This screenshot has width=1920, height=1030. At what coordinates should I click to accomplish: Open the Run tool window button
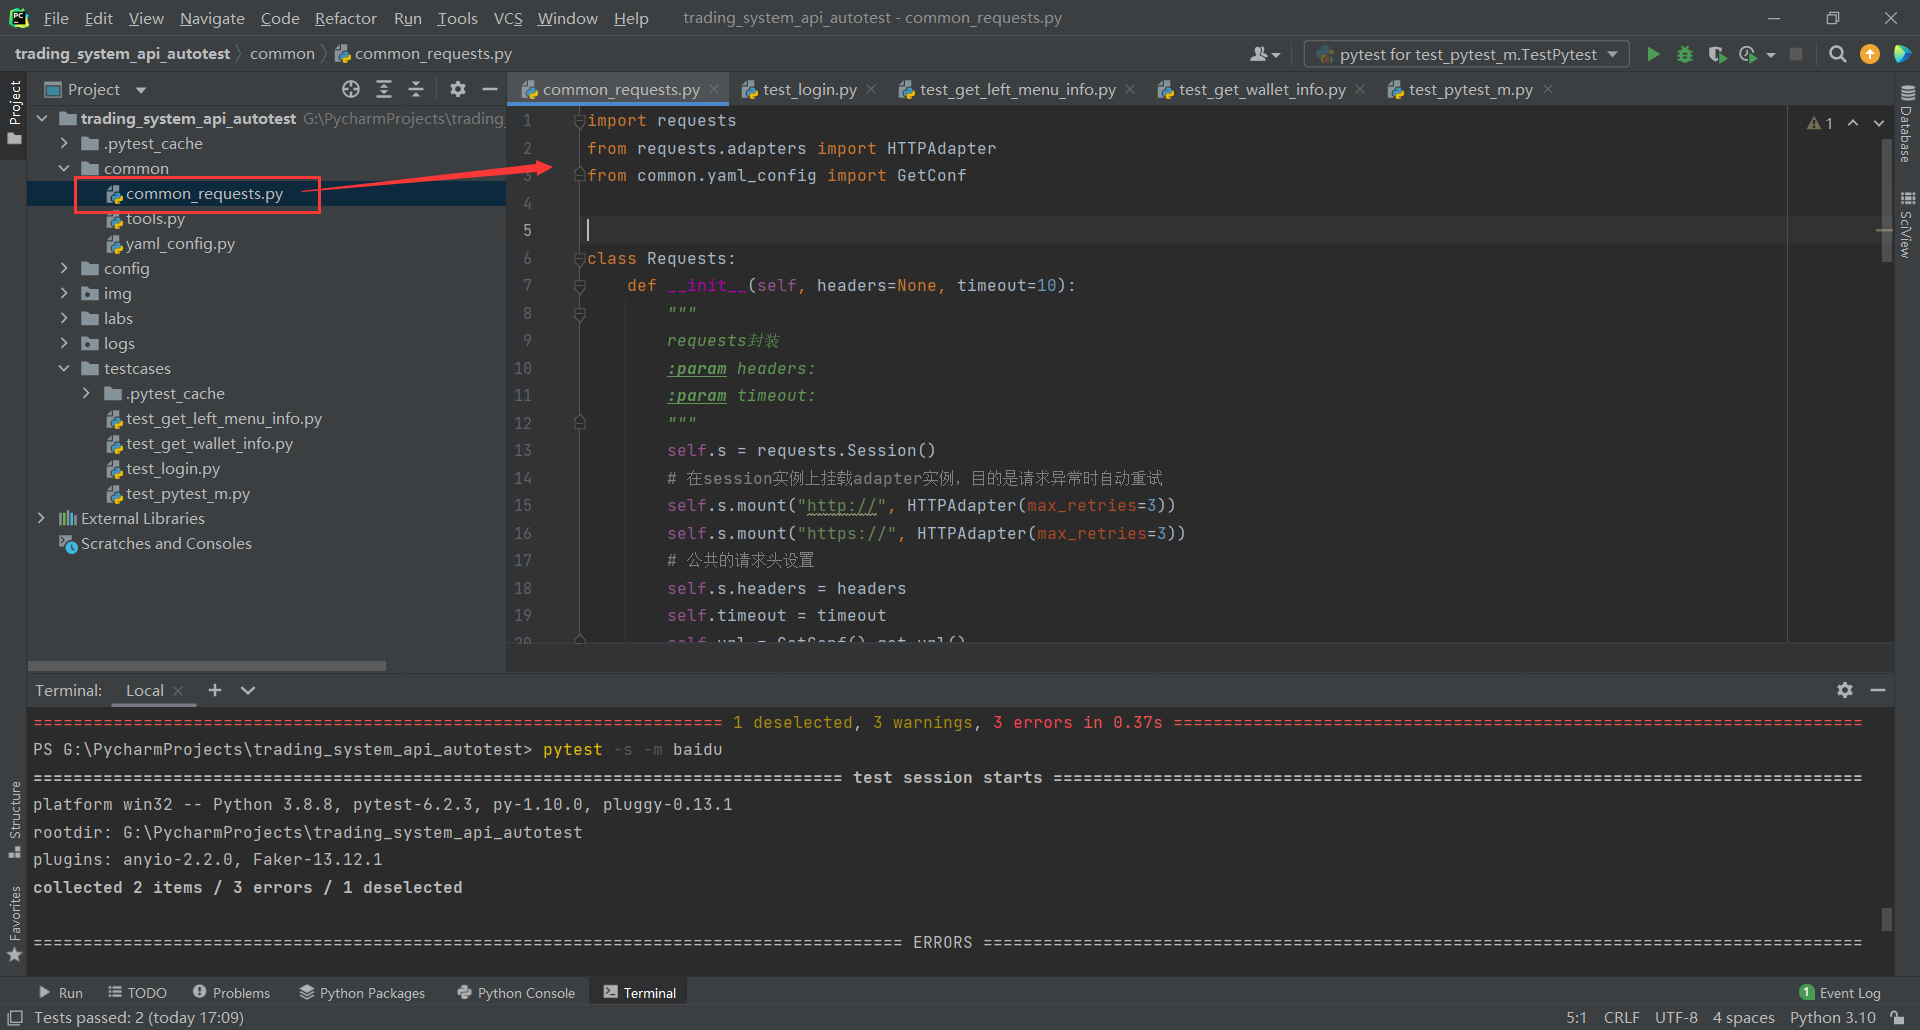(x=61, y=992)
